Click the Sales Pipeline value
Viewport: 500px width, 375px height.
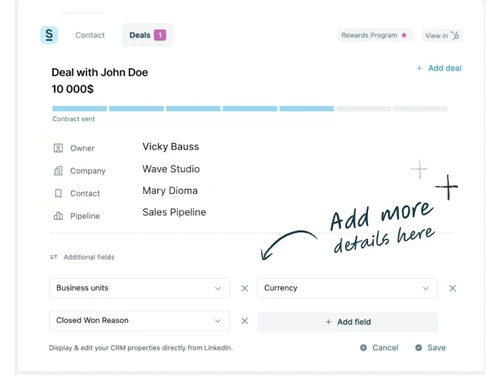[174, 212]
